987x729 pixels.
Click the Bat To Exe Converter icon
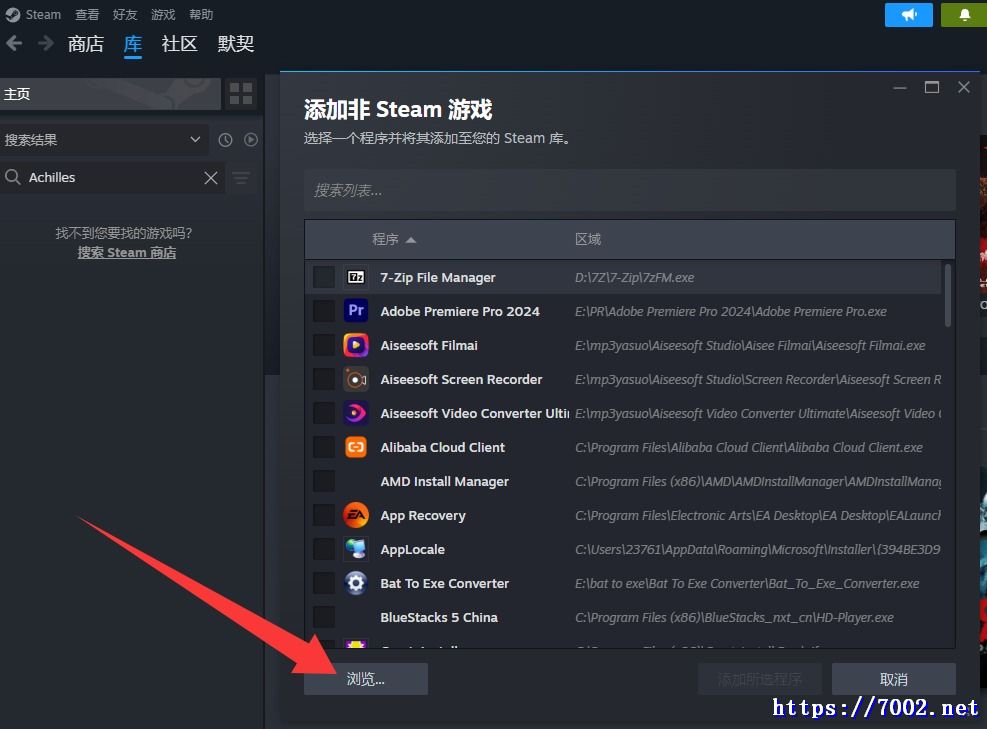point(356,583)
